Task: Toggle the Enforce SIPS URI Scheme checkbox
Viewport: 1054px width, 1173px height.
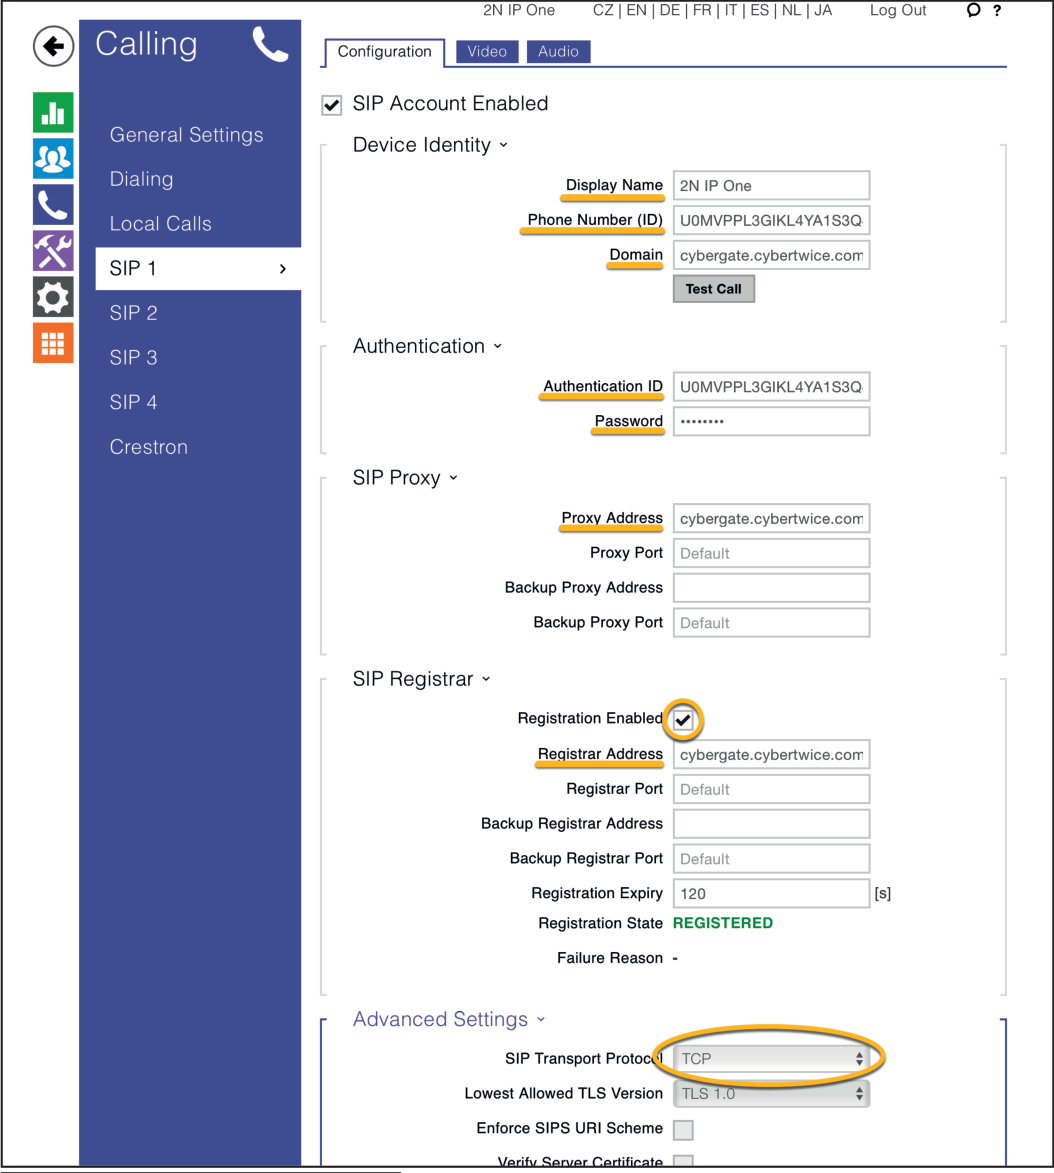Action: [683, 1128]
